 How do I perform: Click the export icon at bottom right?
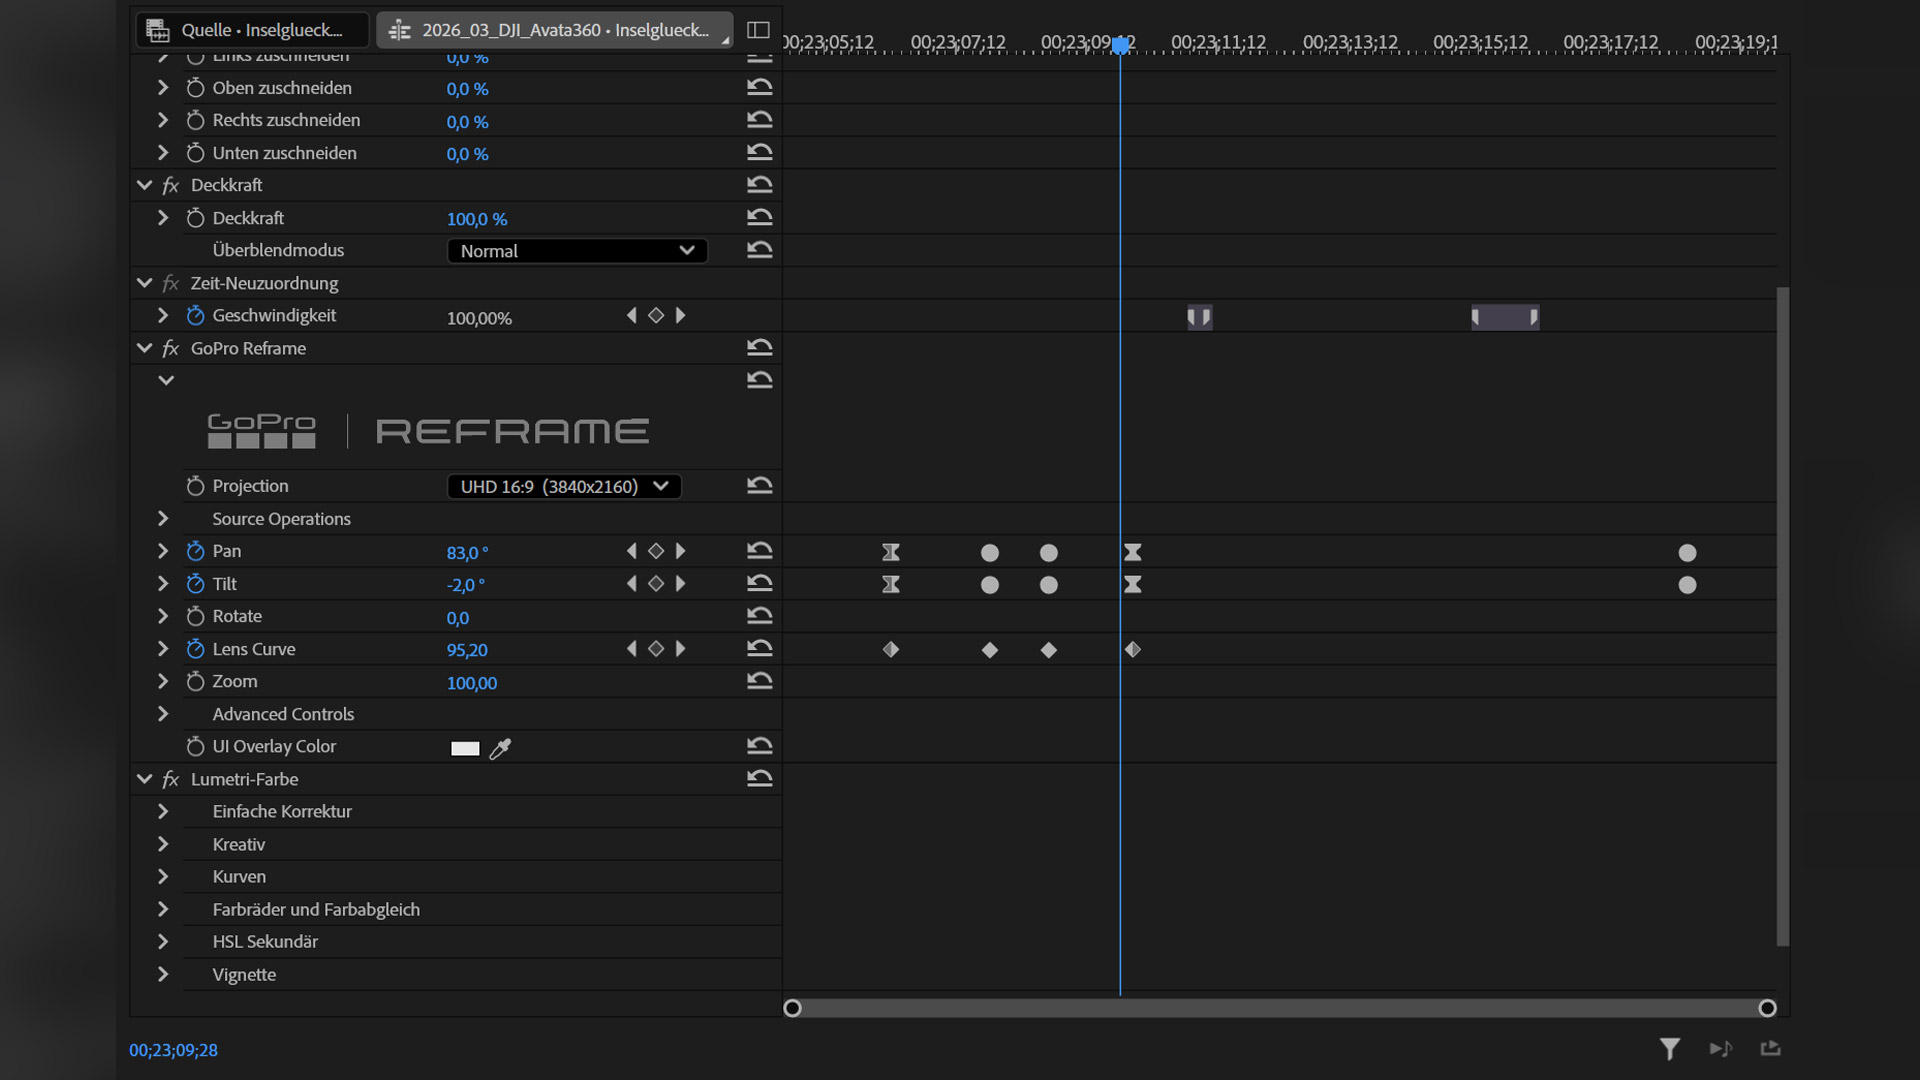pos(1770,1048)
